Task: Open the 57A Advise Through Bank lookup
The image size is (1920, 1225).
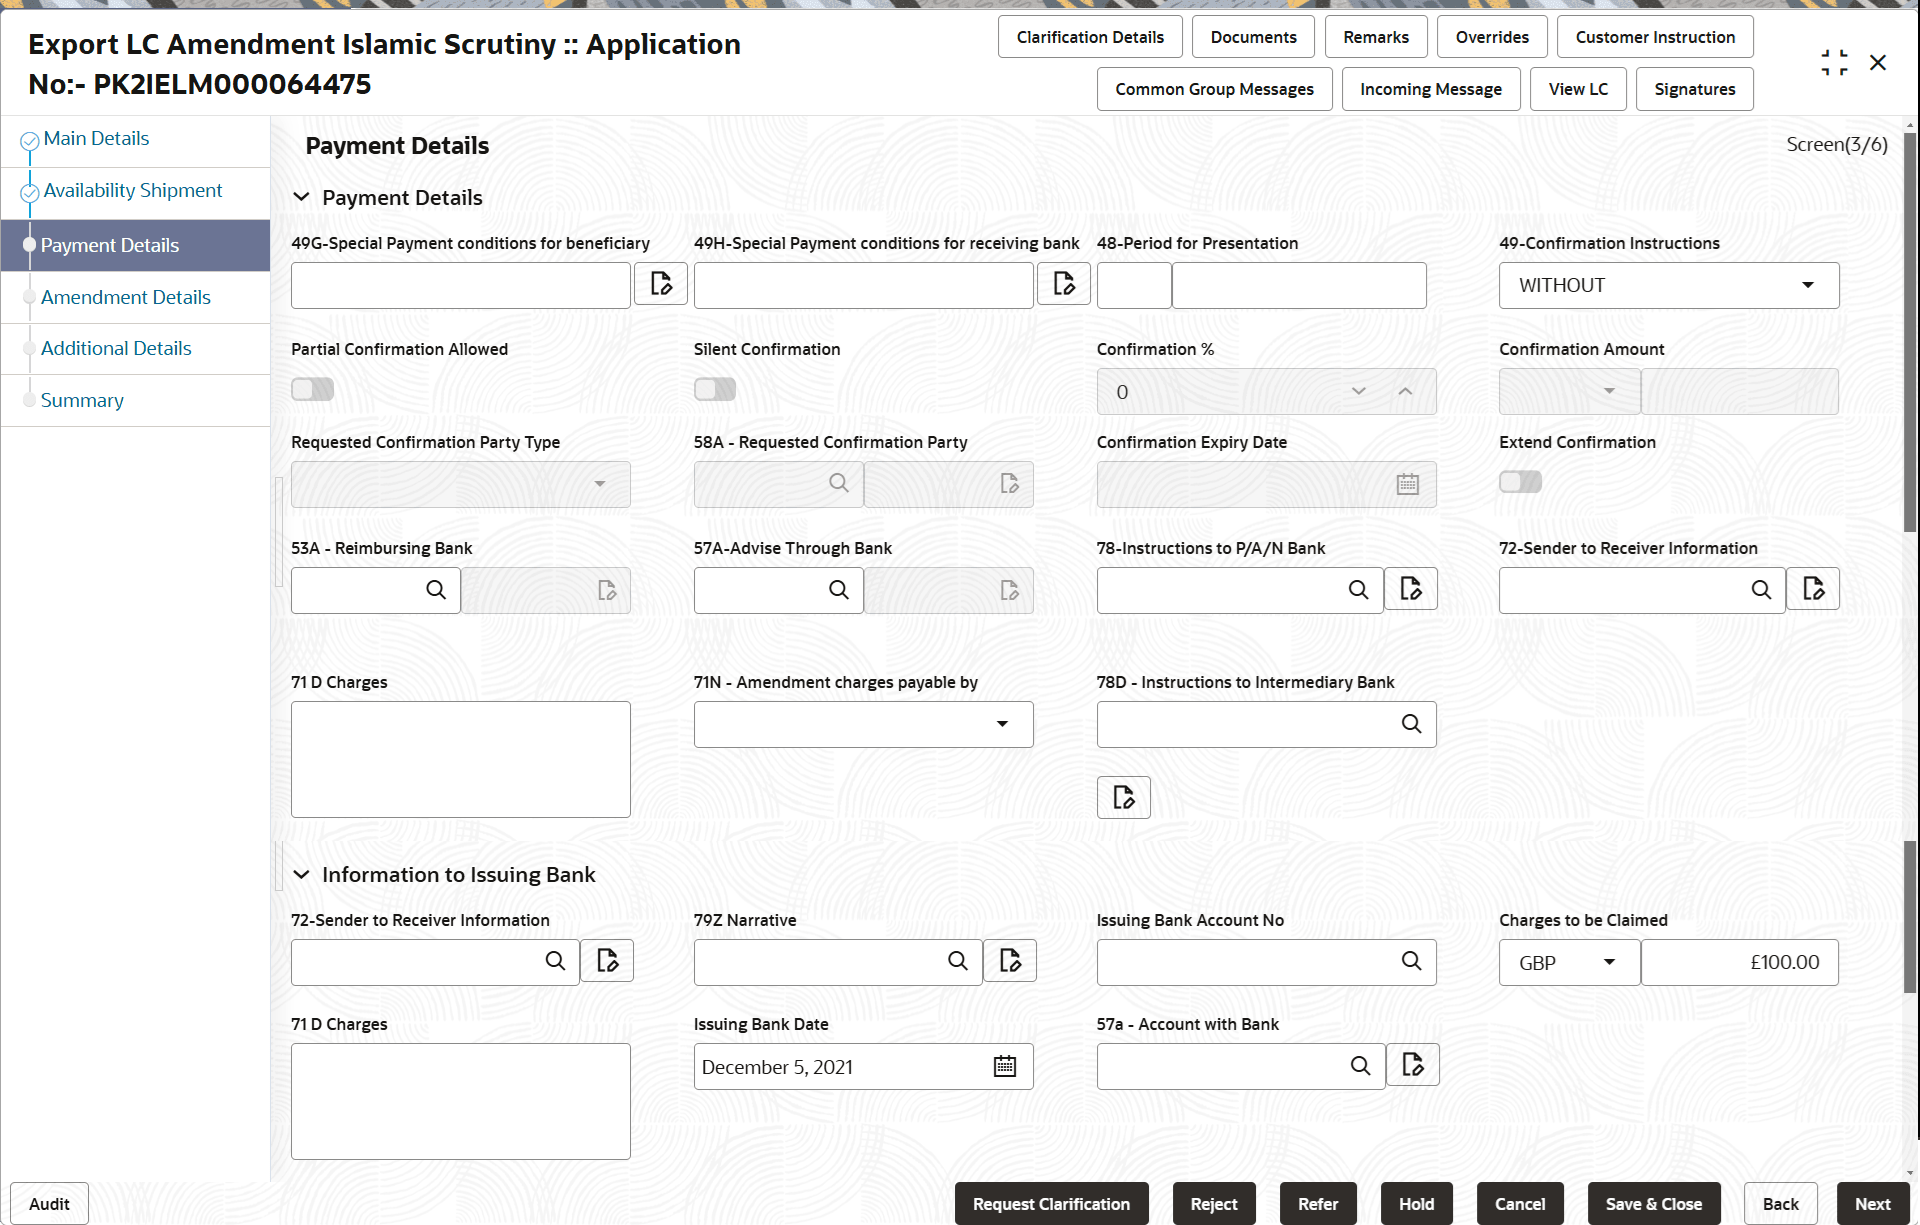Action: click(x=838, y=590)
